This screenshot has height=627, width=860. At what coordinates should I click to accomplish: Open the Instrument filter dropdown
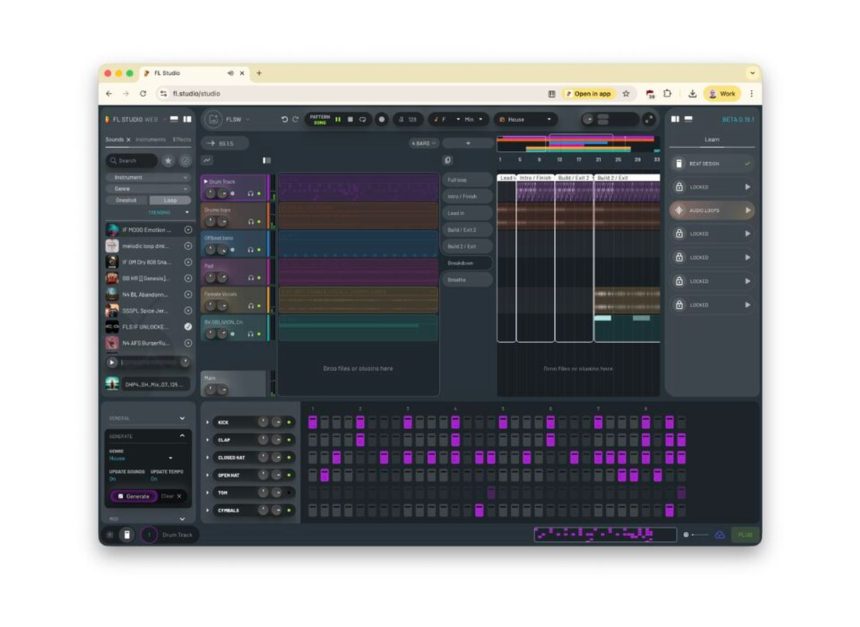click(148, 177)
